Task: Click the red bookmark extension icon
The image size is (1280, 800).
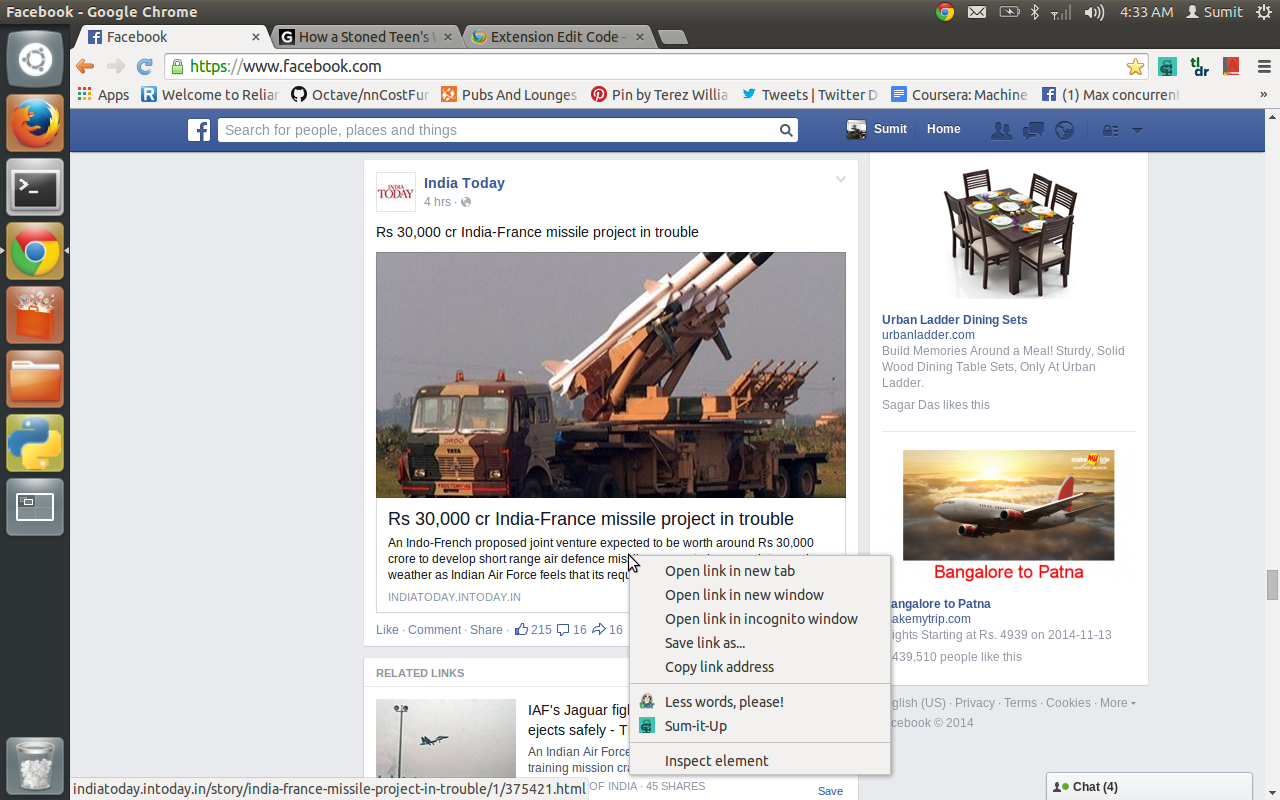Action: 1231,67
